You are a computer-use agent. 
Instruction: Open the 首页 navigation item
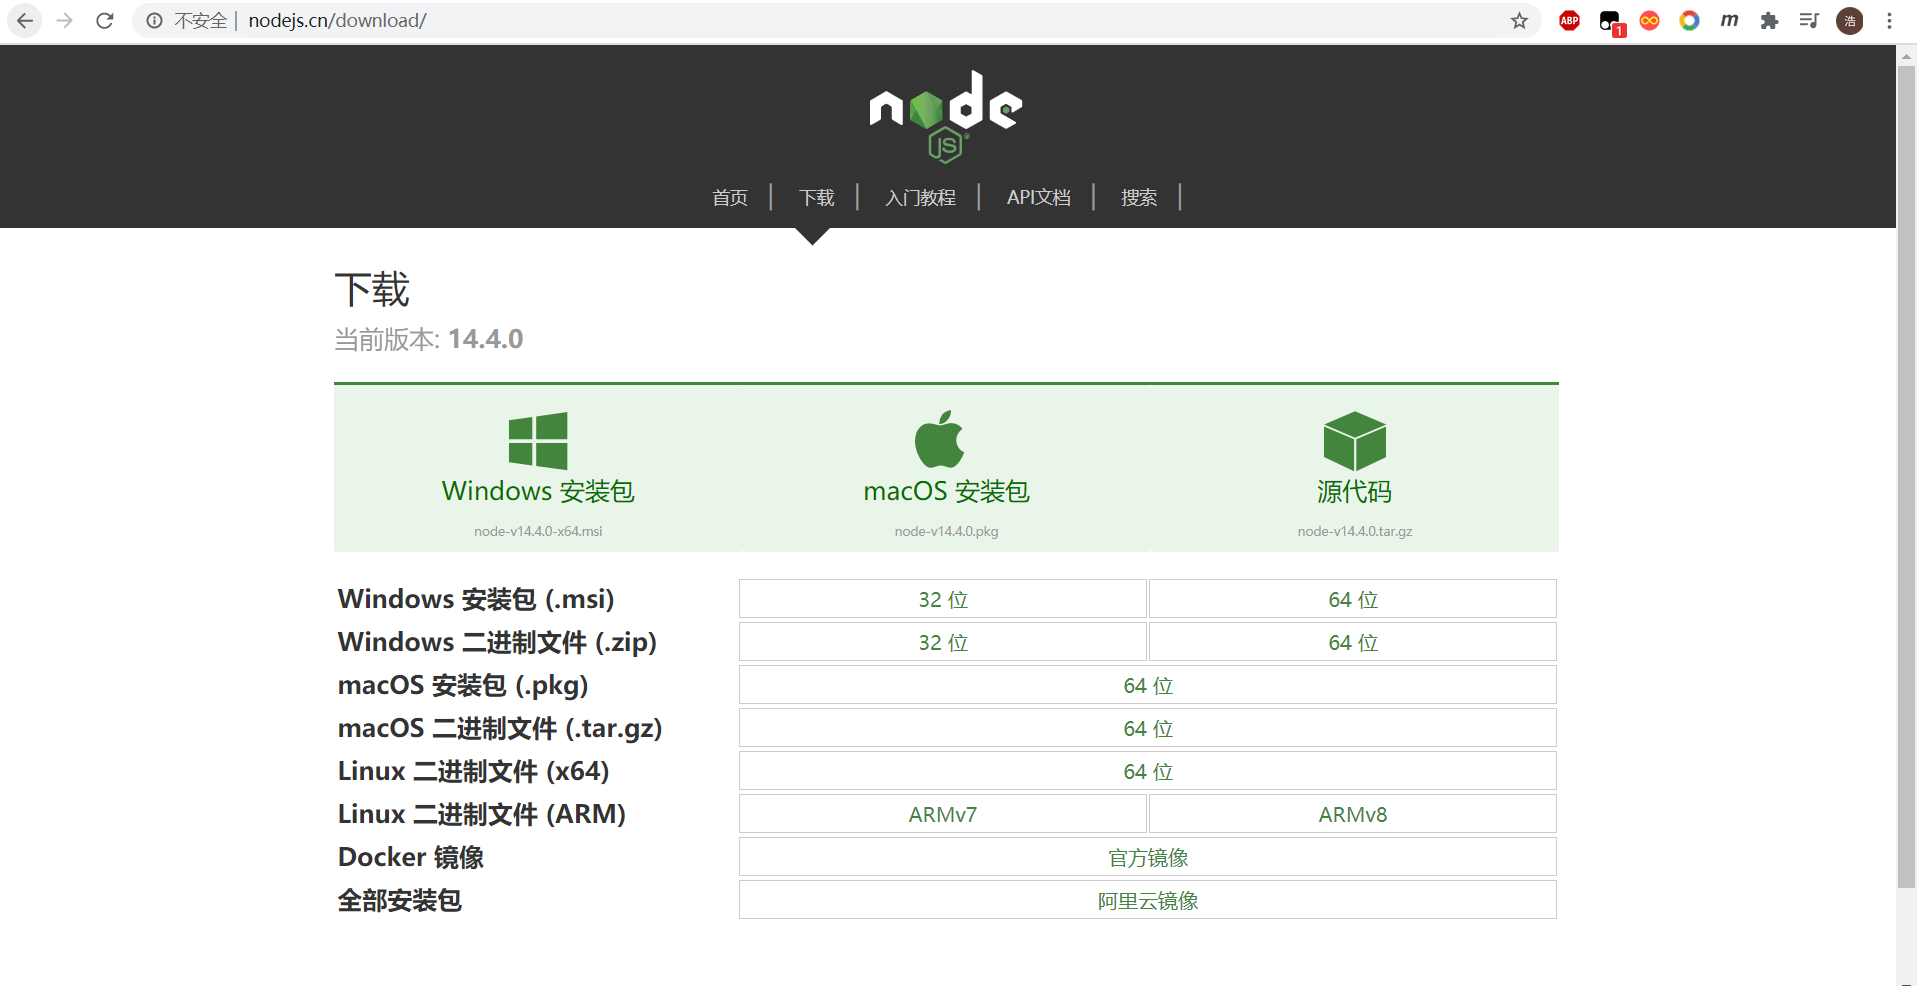pos(730,198)
